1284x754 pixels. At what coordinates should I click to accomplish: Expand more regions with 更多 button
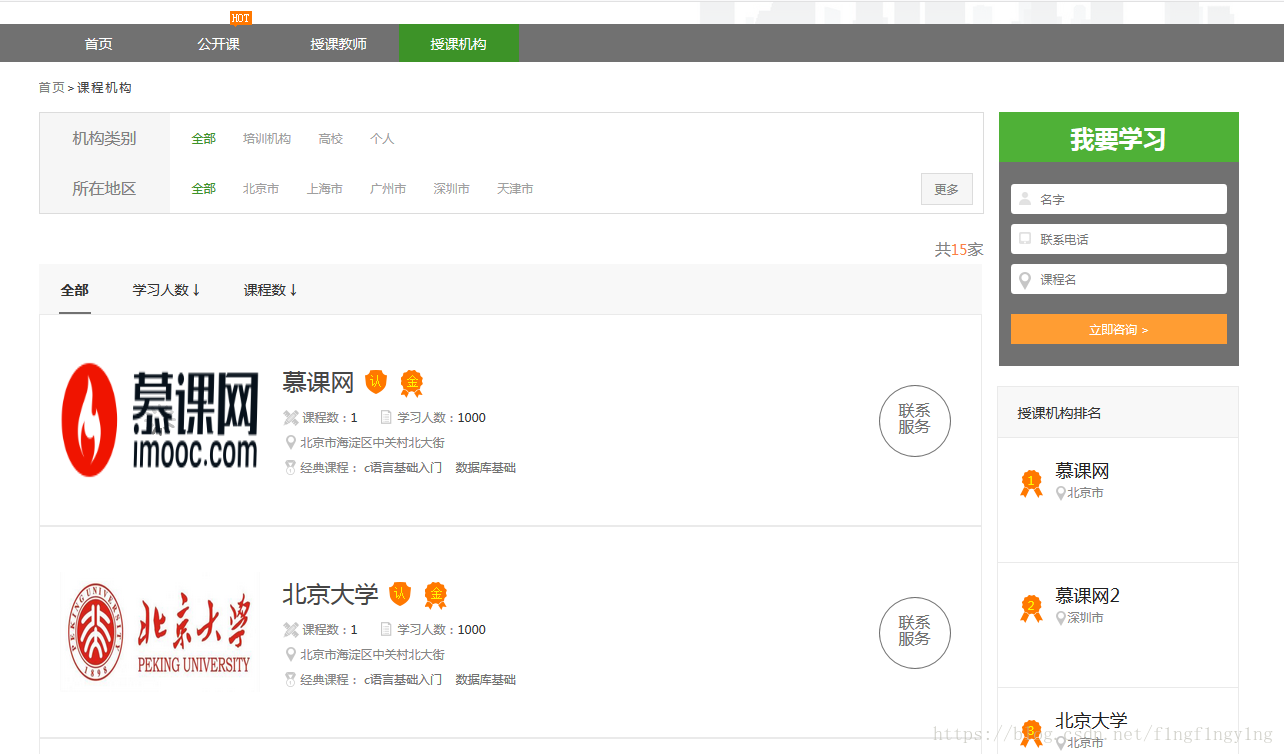coord(947,189)
